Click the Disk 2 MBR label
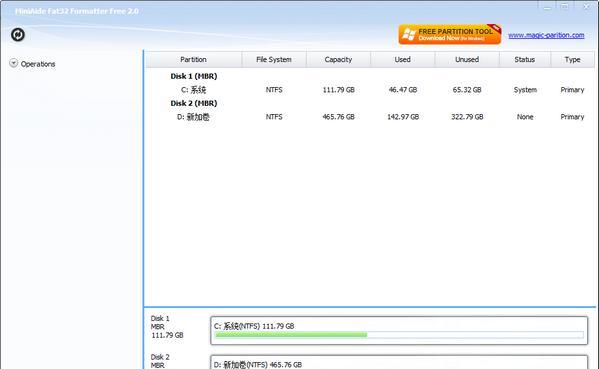599x369 pixels. pos(160,361)
